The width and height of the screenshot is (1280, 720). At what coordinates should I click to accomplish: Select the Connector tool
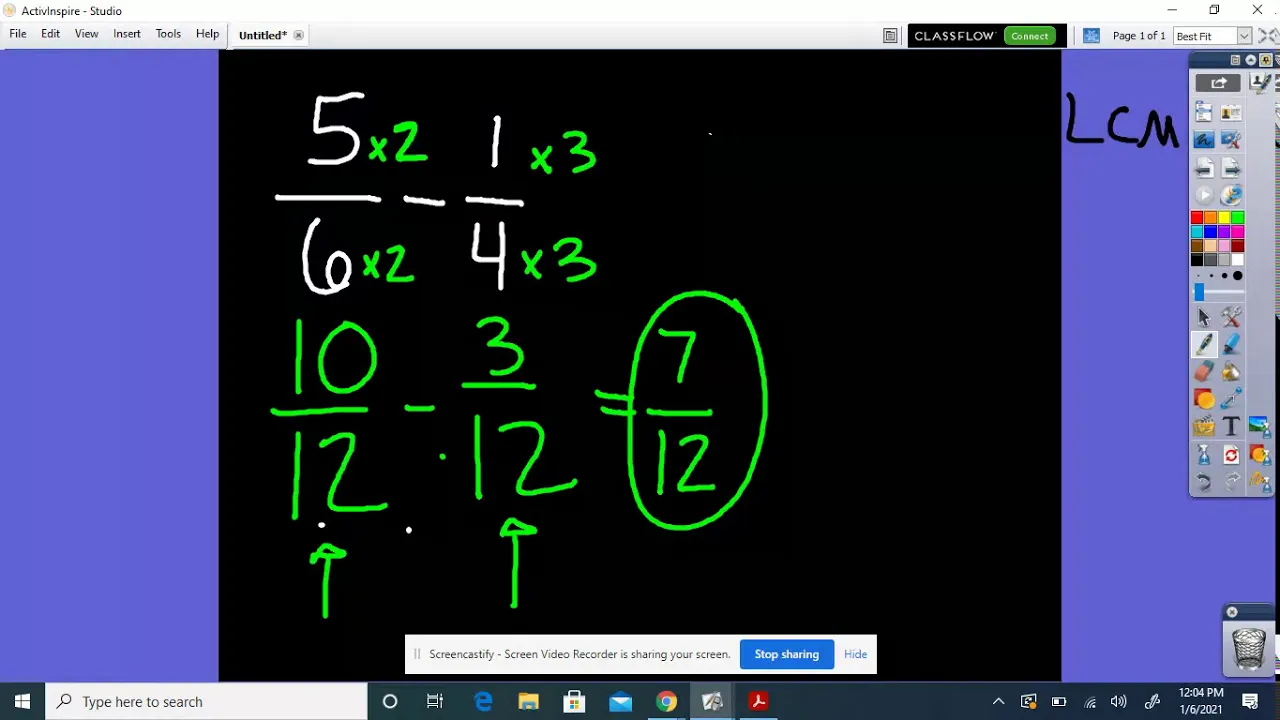click(1231, 399)
